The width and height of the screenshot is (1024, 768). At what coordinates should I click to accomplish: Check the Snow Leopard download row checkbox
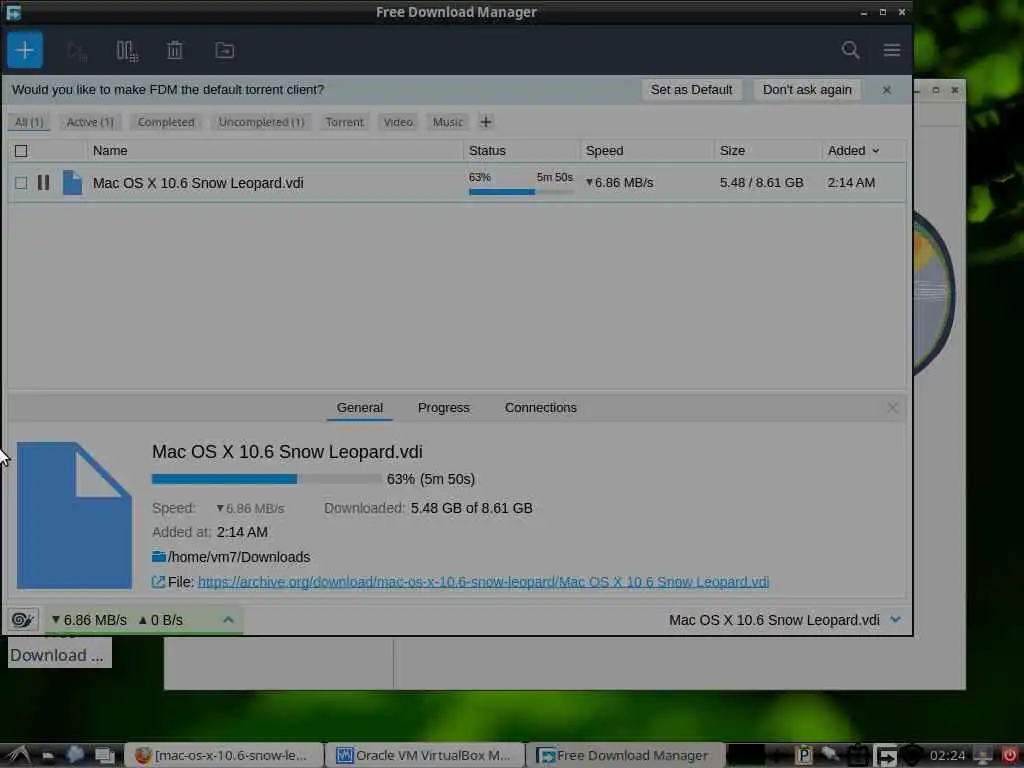(x=21, y=183)
